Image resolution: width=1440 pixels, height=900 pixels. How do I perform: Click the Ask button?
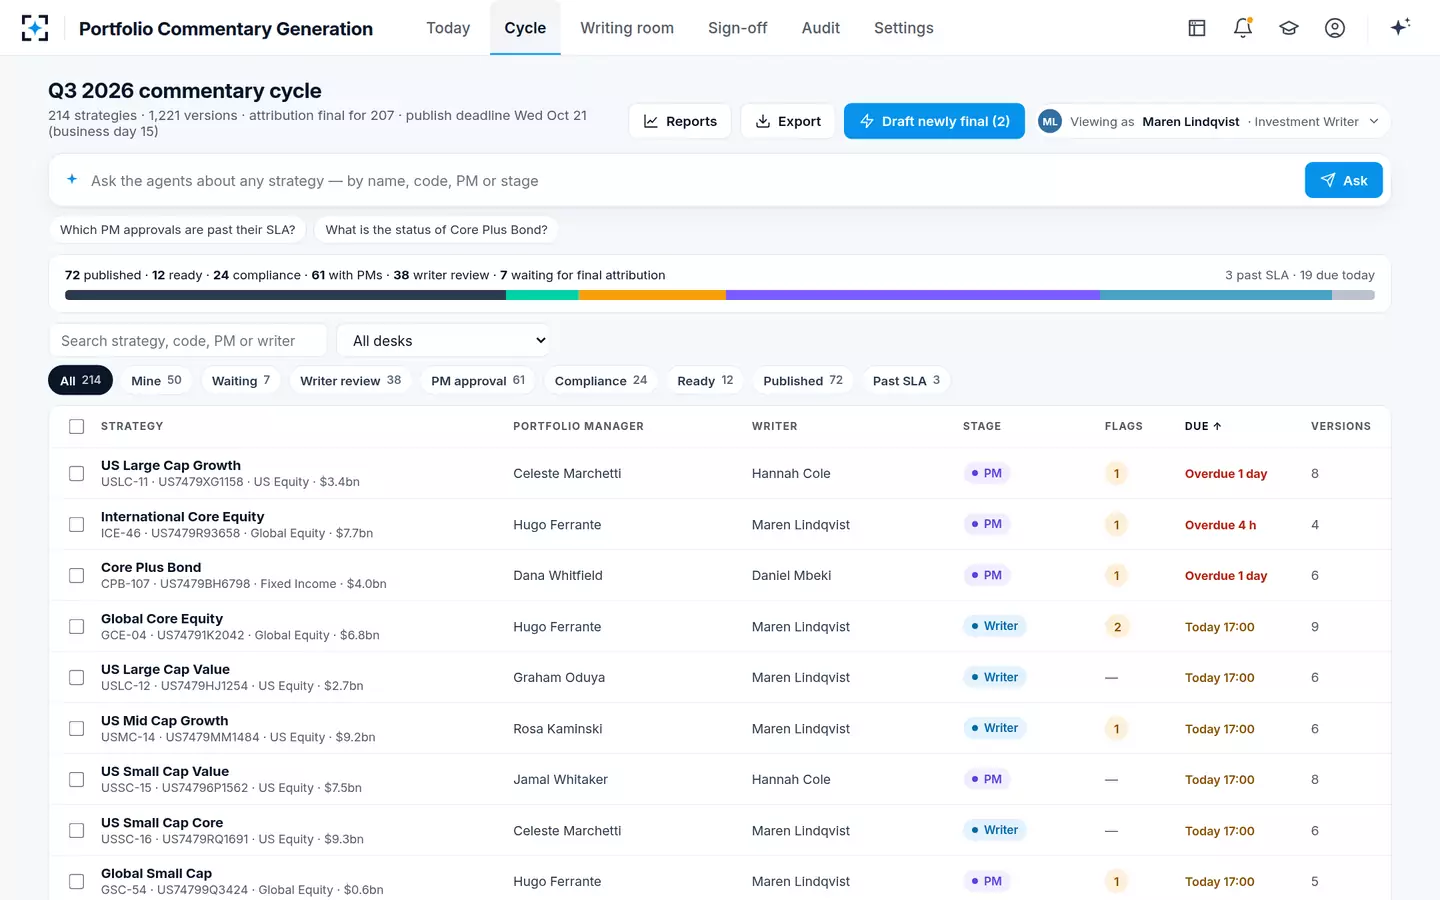(1344, 180)
